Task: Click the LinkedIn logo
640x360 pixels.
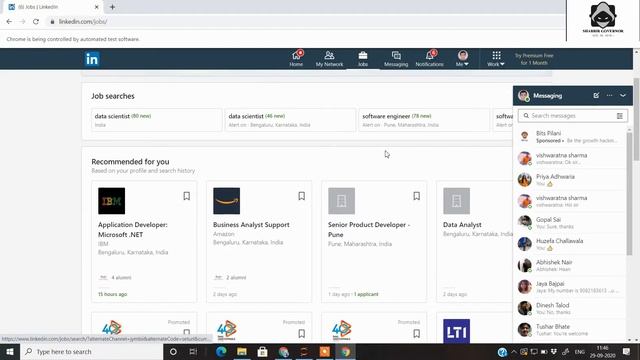Action: click(x=92, y=59)
